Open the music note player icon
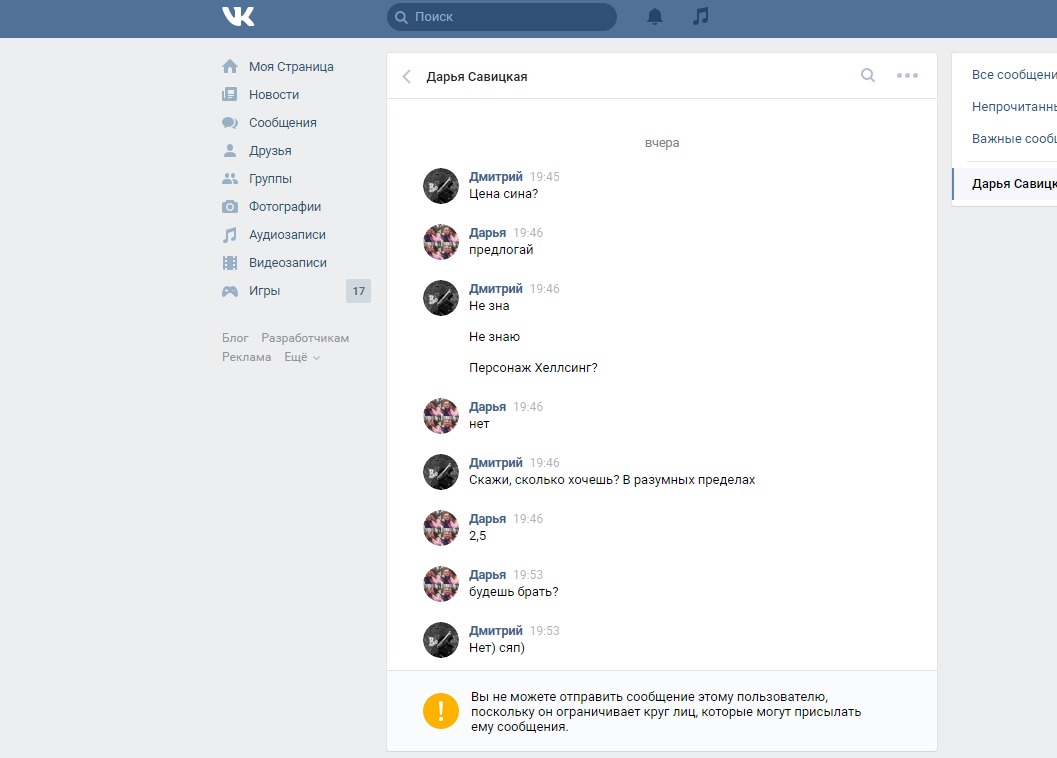 pos(700,16)
